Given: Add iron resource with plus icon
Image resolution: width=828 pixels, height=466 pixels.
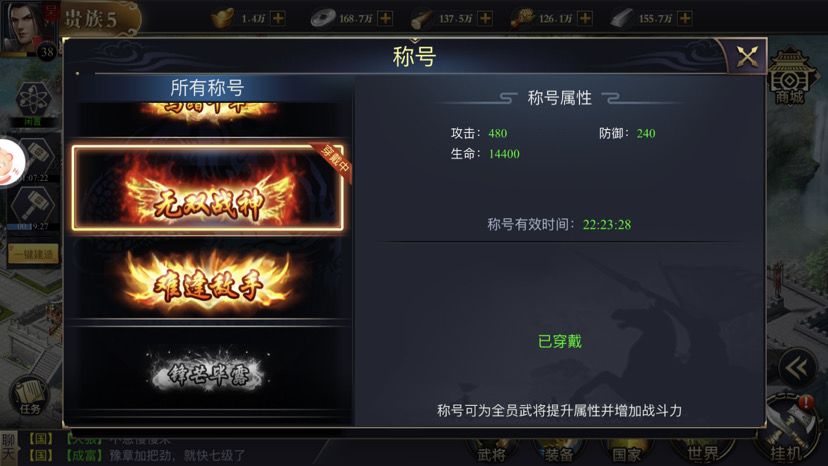Looking at the screenshot, I should tap(684, 18).
